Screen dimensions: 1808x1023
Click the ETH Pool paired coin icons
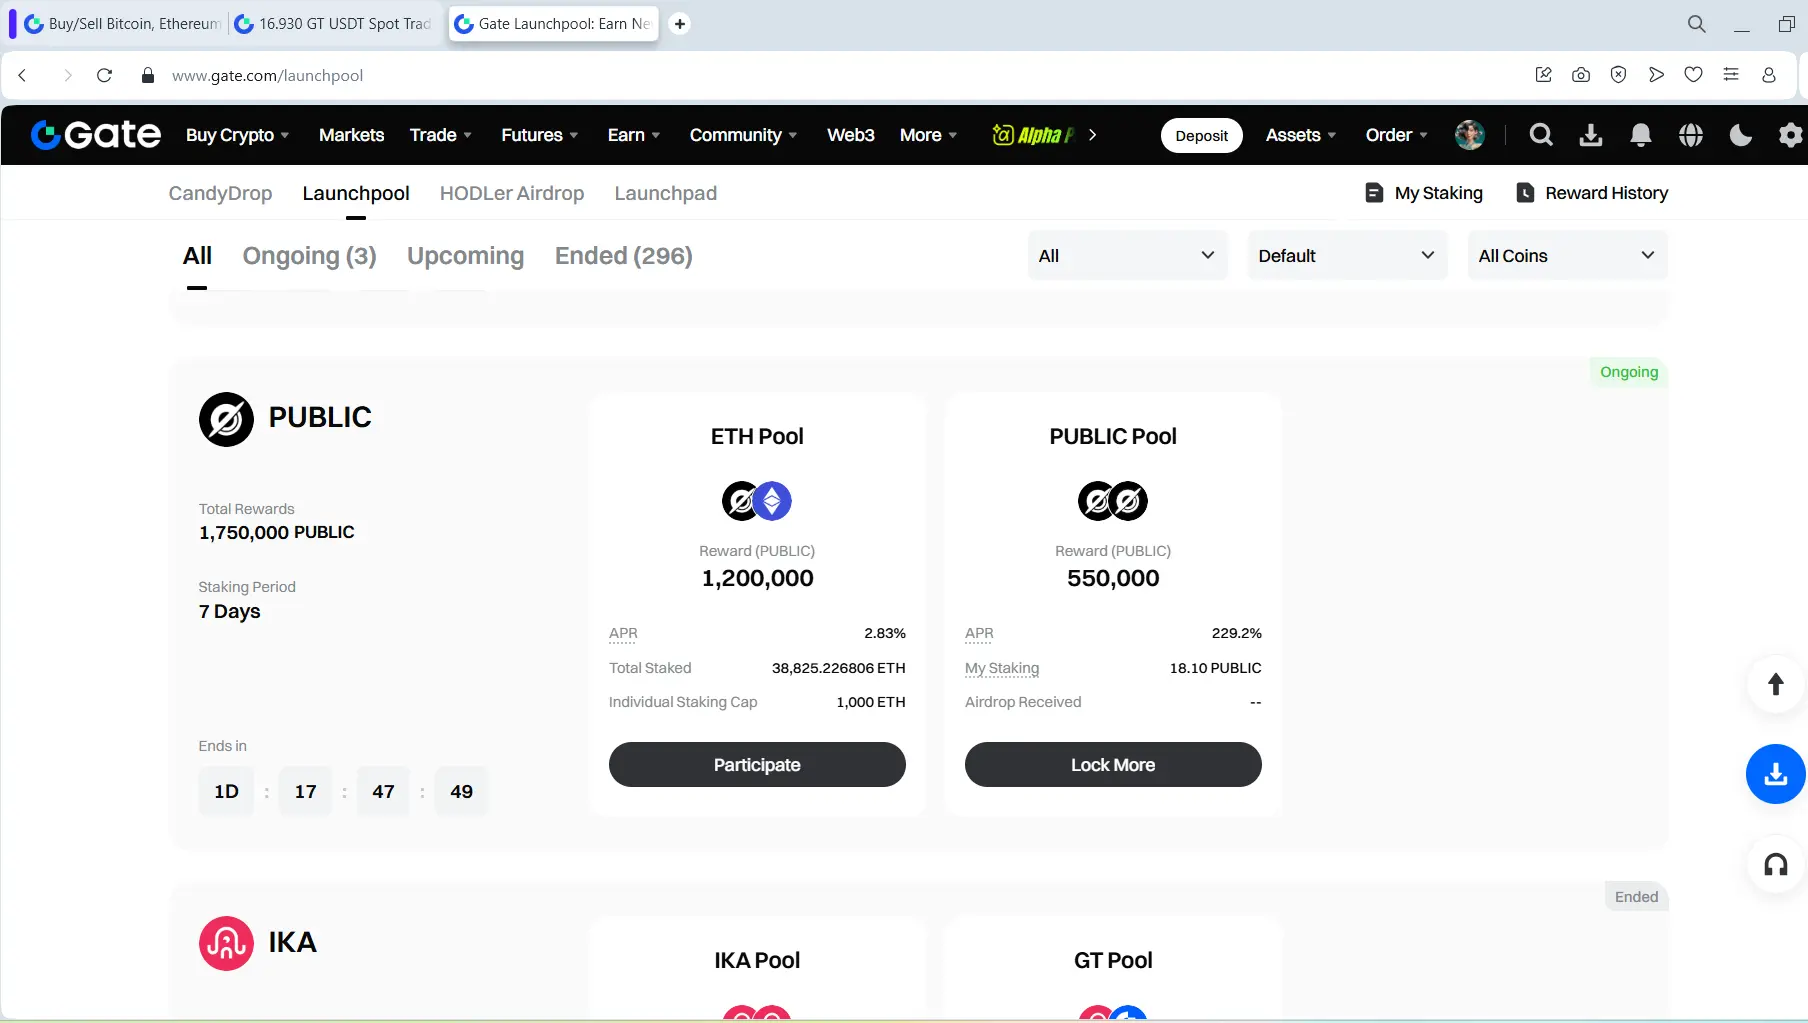[x=757, y=501]
